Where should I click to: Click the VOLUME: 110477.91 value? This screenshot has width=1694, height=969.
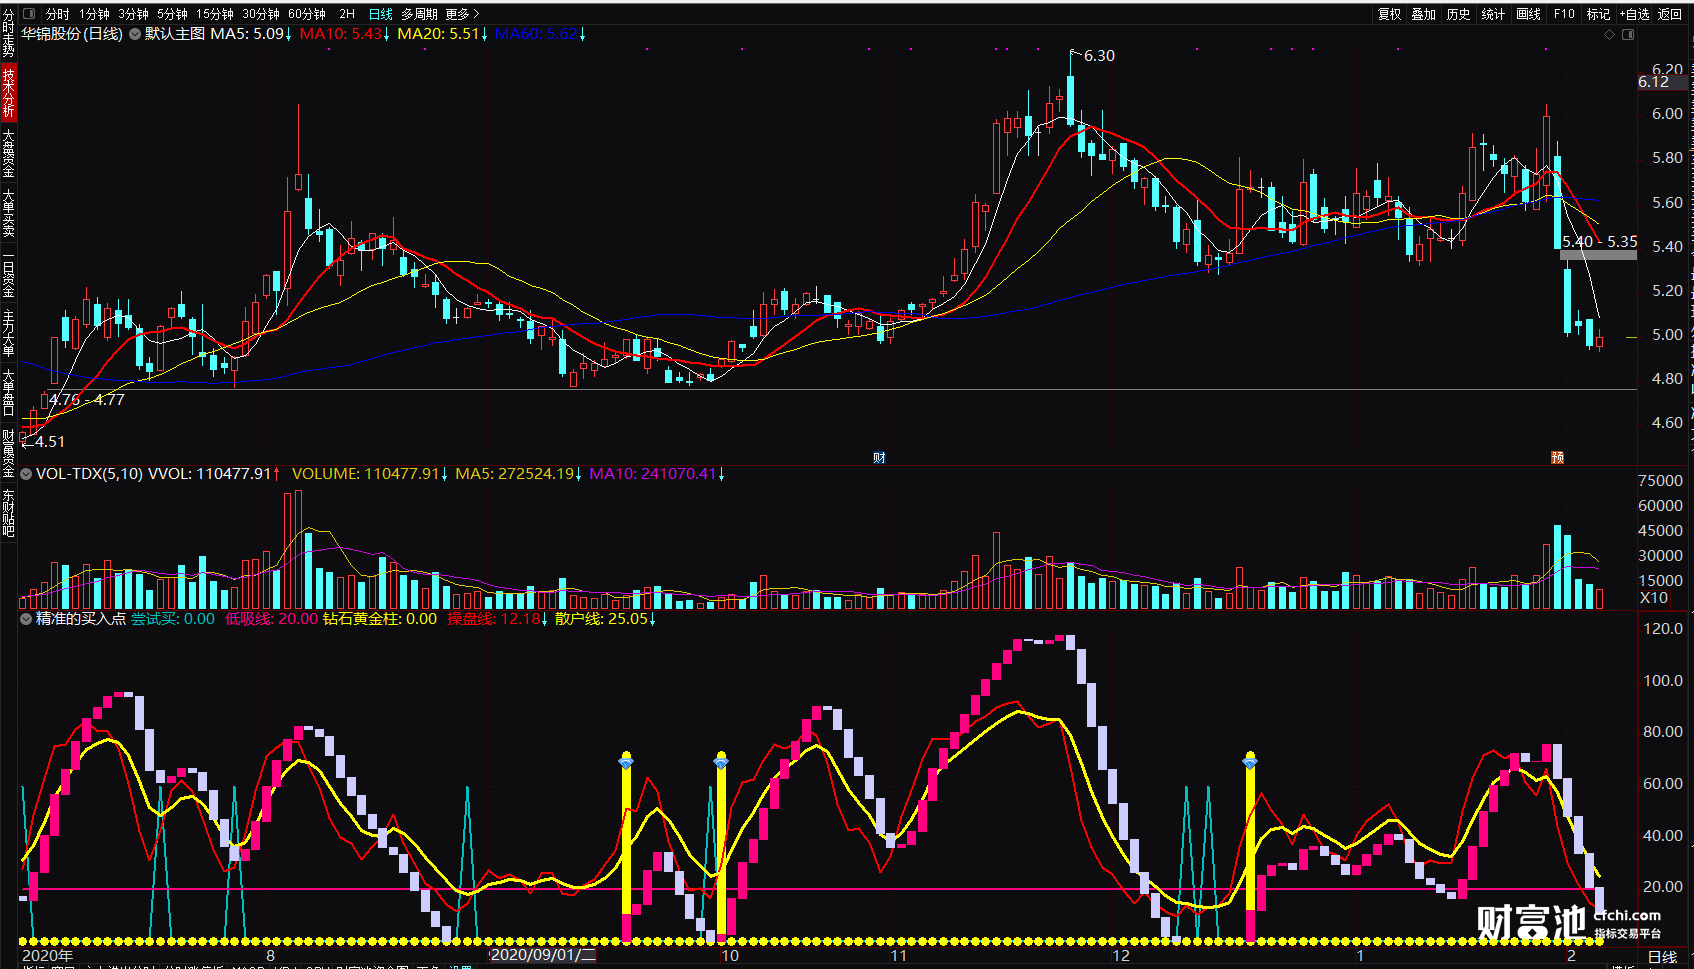point(366,474)
